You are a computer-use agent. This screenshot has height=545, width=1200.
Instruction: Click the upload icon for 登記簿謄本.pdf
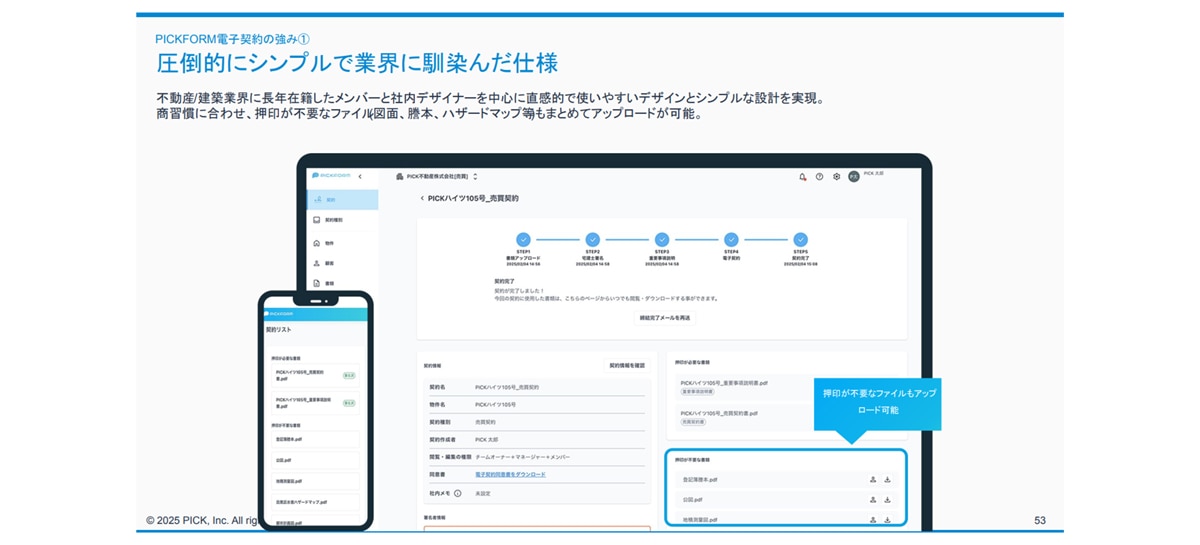[873, 480]
